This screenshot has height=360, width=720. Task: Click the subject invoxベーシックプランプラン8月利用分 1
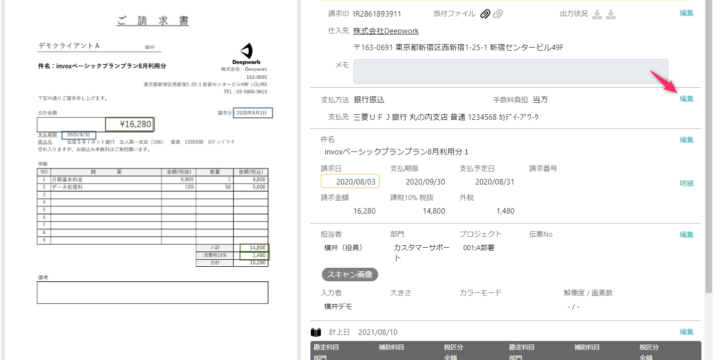coord(396,152)
